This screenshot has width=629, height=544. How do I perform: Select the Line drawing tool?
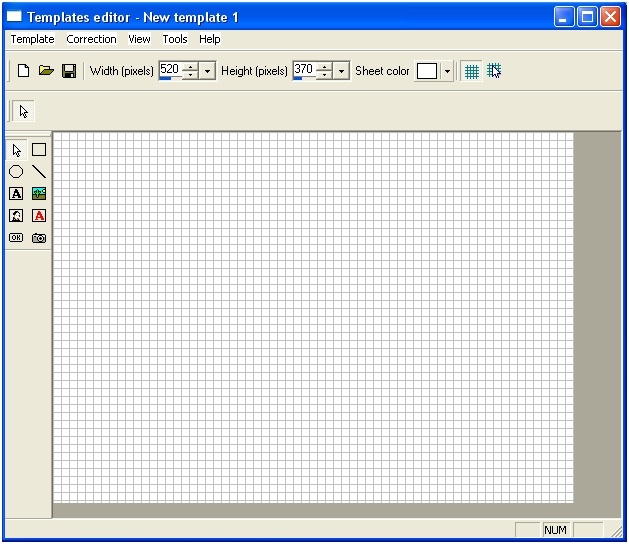[x=39, y=172]
